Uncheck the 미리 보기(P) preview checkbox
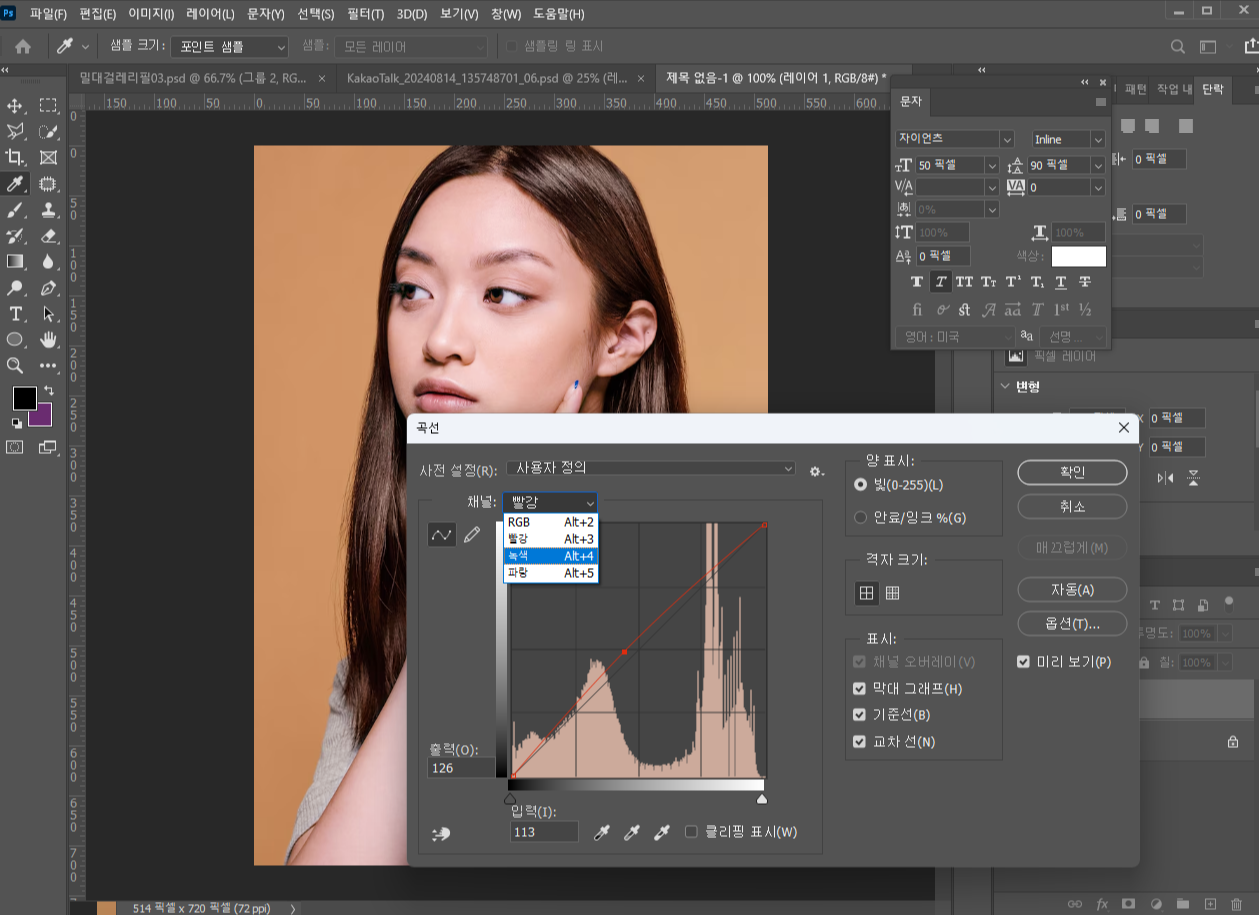 (1024, 662)
